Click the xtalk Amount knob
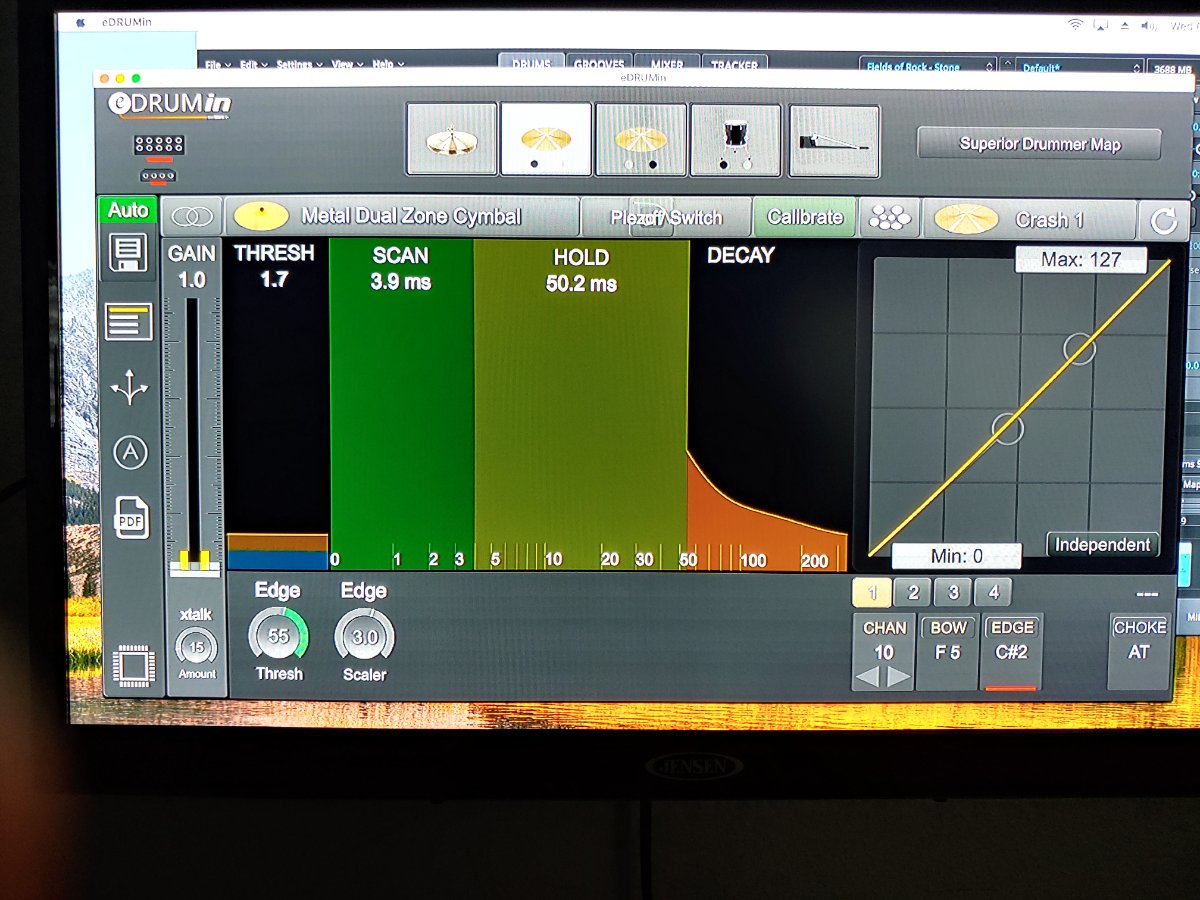The image size is (1200, 900). (x=196, y=647)
